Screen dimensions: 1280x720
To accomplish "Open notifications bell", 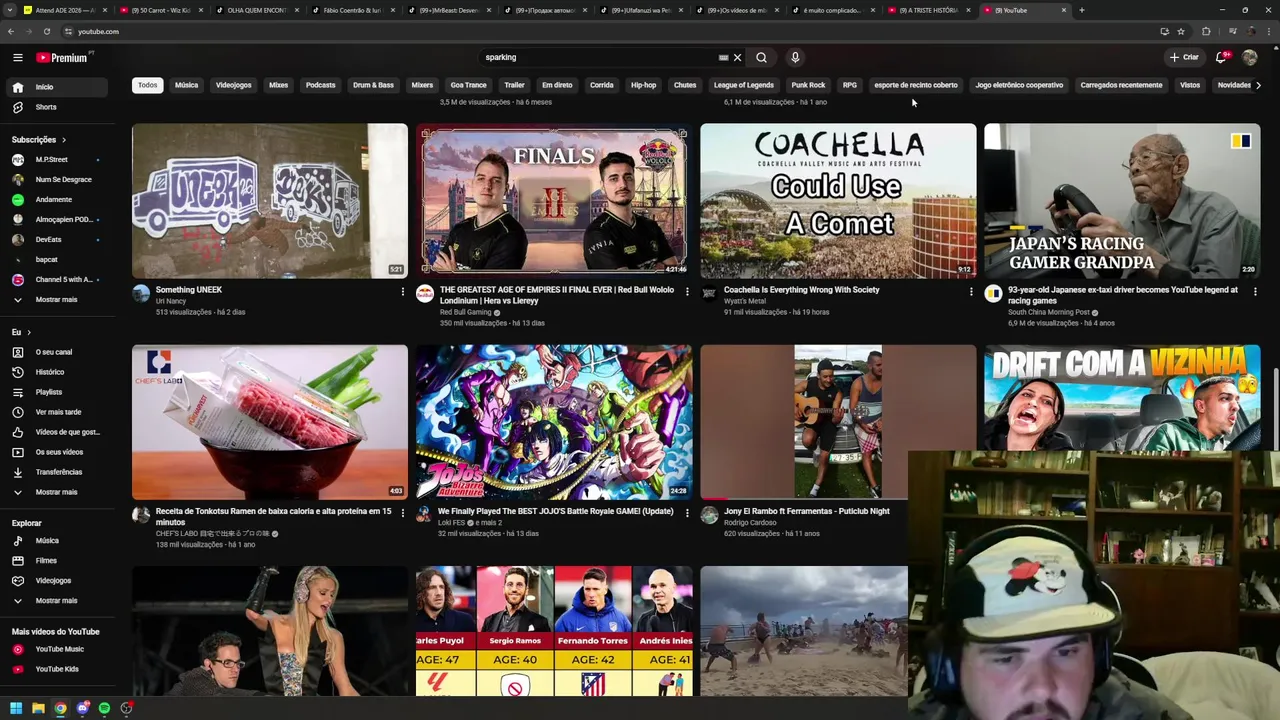I will pyautogui.click(x=1221, y=58).
